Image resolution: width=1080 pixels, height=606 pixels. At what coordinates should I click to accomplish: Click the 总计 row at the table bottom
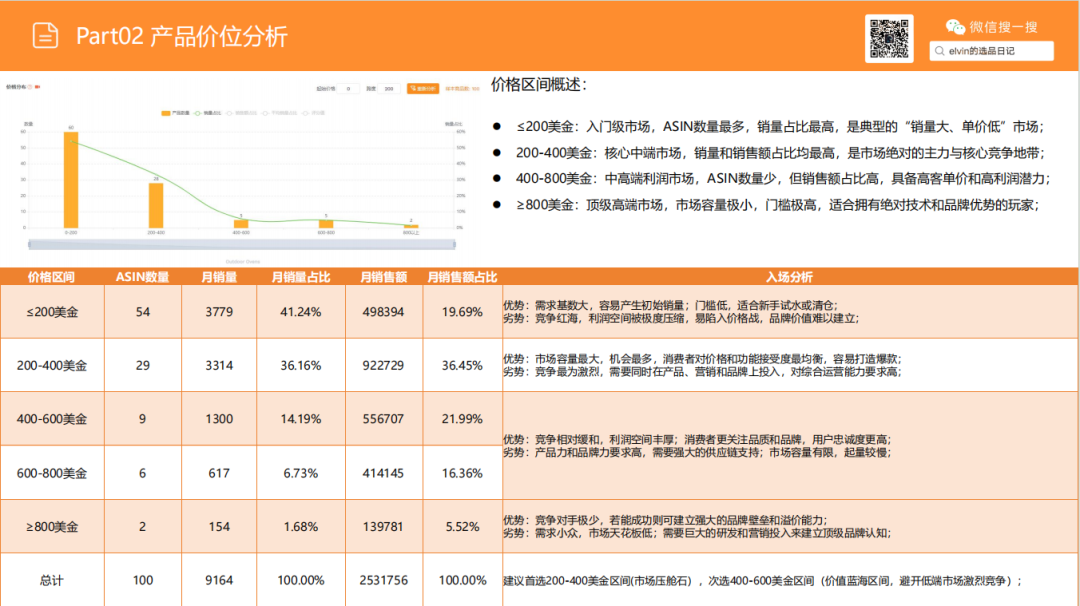(x=52, y=580)
